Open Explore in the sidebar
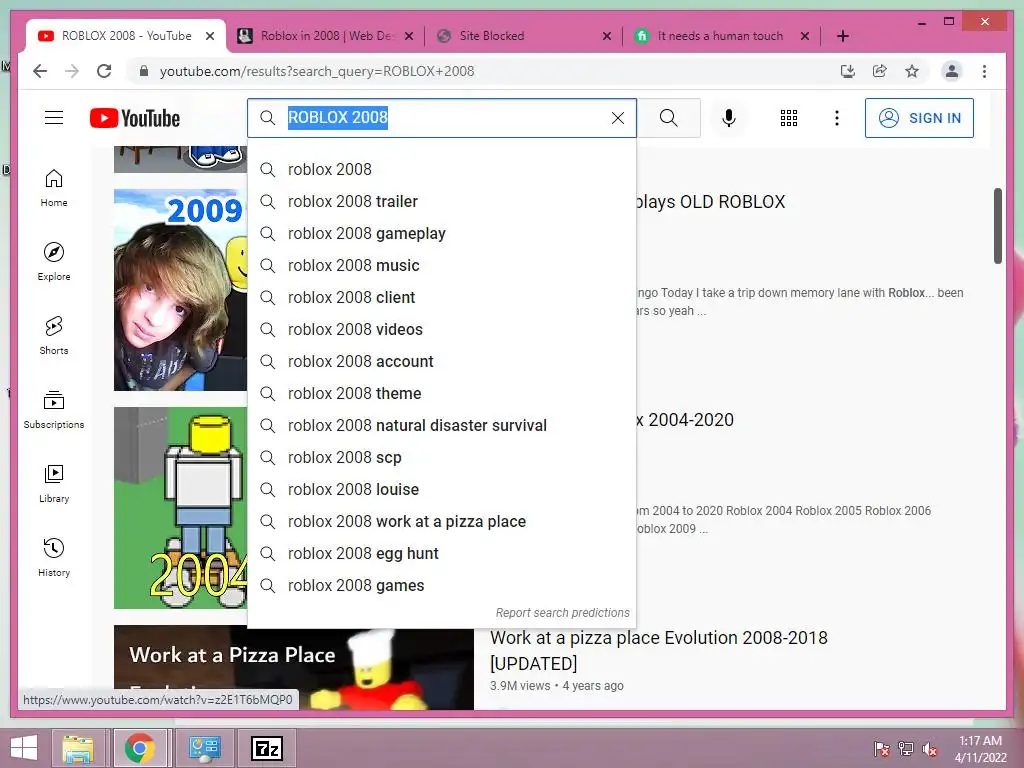 tap(54, 262)
